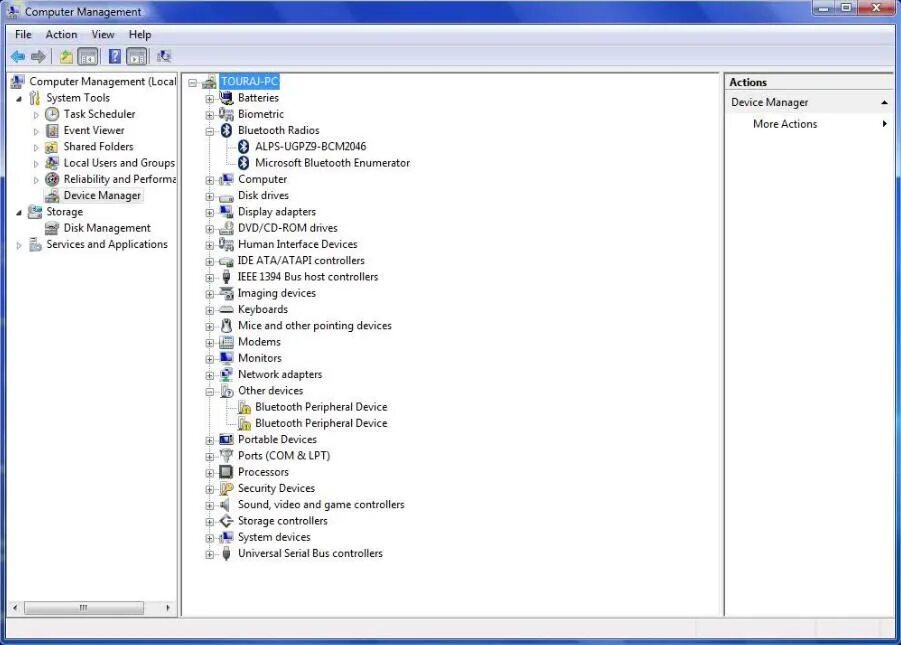This screenshot has width=901, height=645.
Task: Click Device Manager in the Actions pane
Action: (769, 102)
